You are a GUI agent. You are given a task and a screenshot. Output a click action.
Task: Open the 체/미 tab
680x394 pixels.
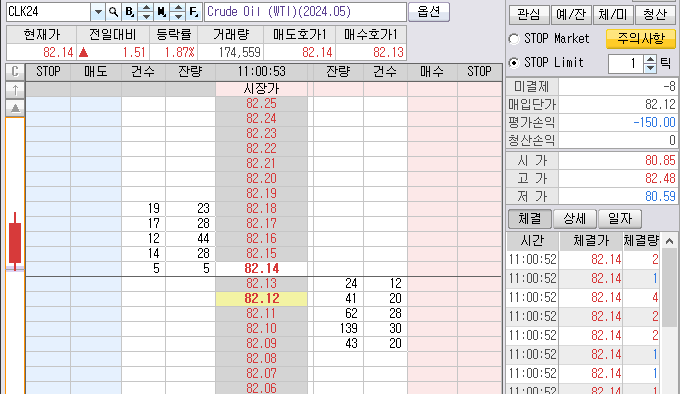point(612,15)
